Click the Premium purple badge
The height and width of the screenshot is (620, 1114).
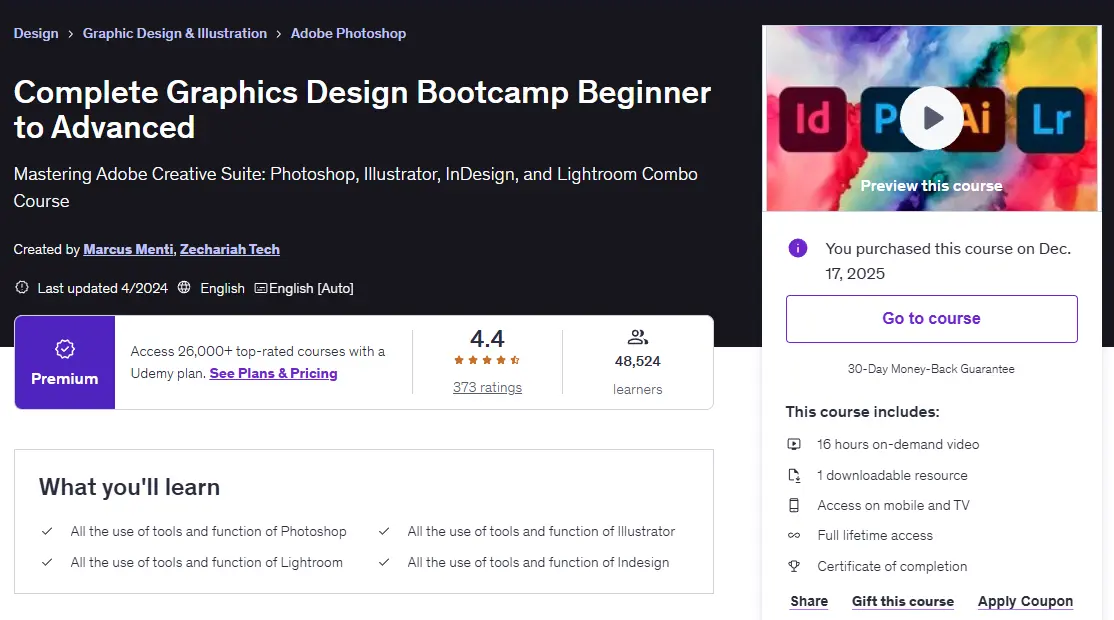65,362
